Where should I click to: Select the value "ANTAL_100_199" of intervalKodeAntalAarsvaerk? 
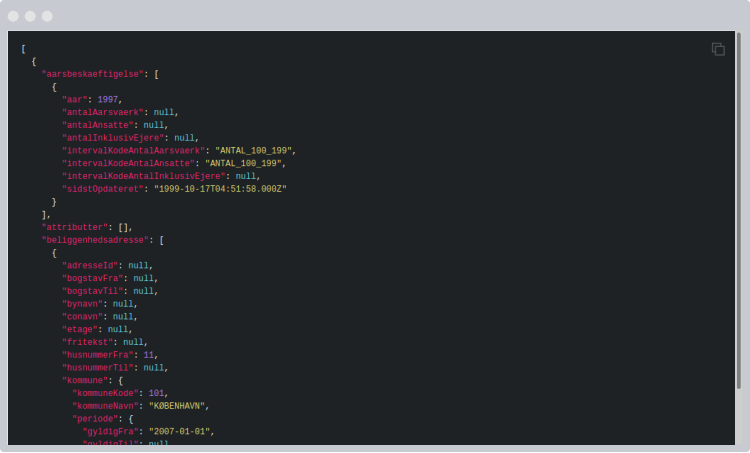click(254, 151)
